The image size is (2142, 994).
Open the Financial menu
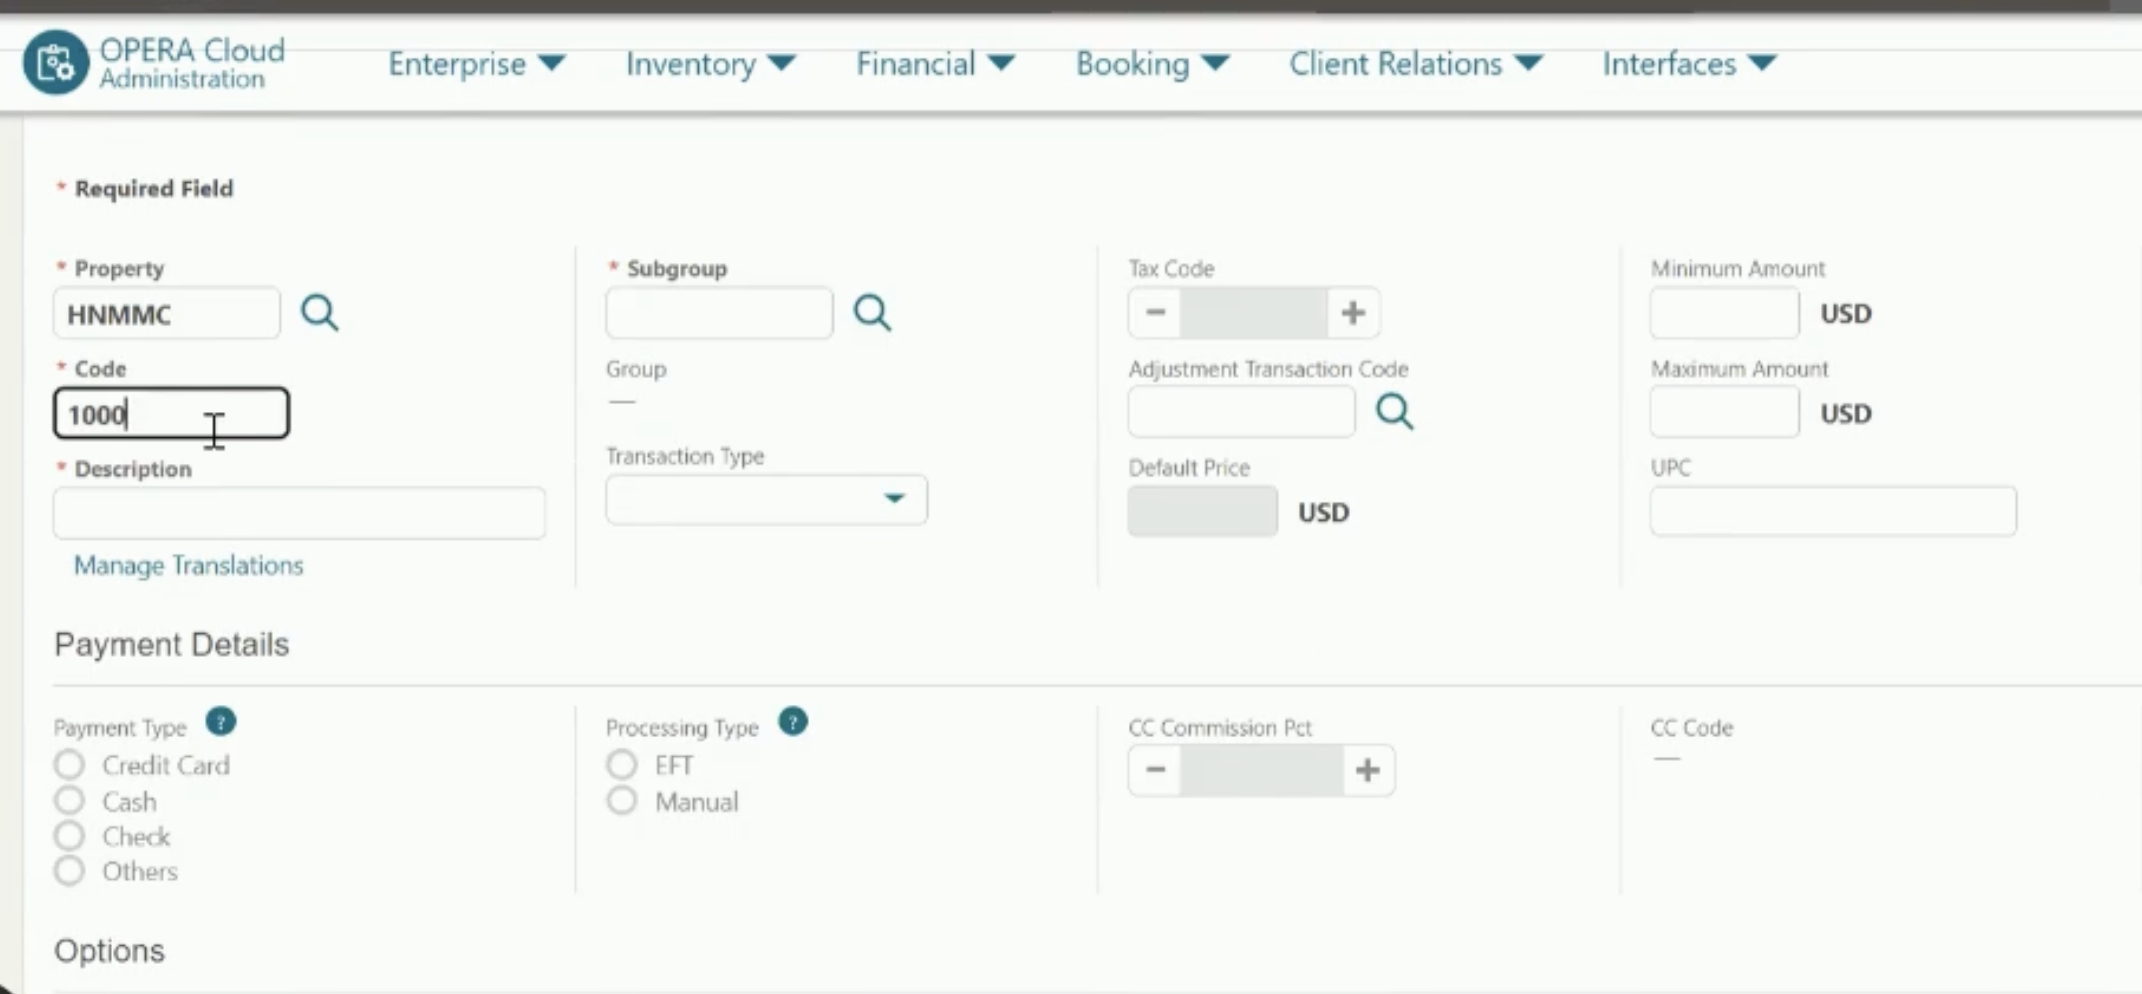pyautogui.click(x=935, y=64)
